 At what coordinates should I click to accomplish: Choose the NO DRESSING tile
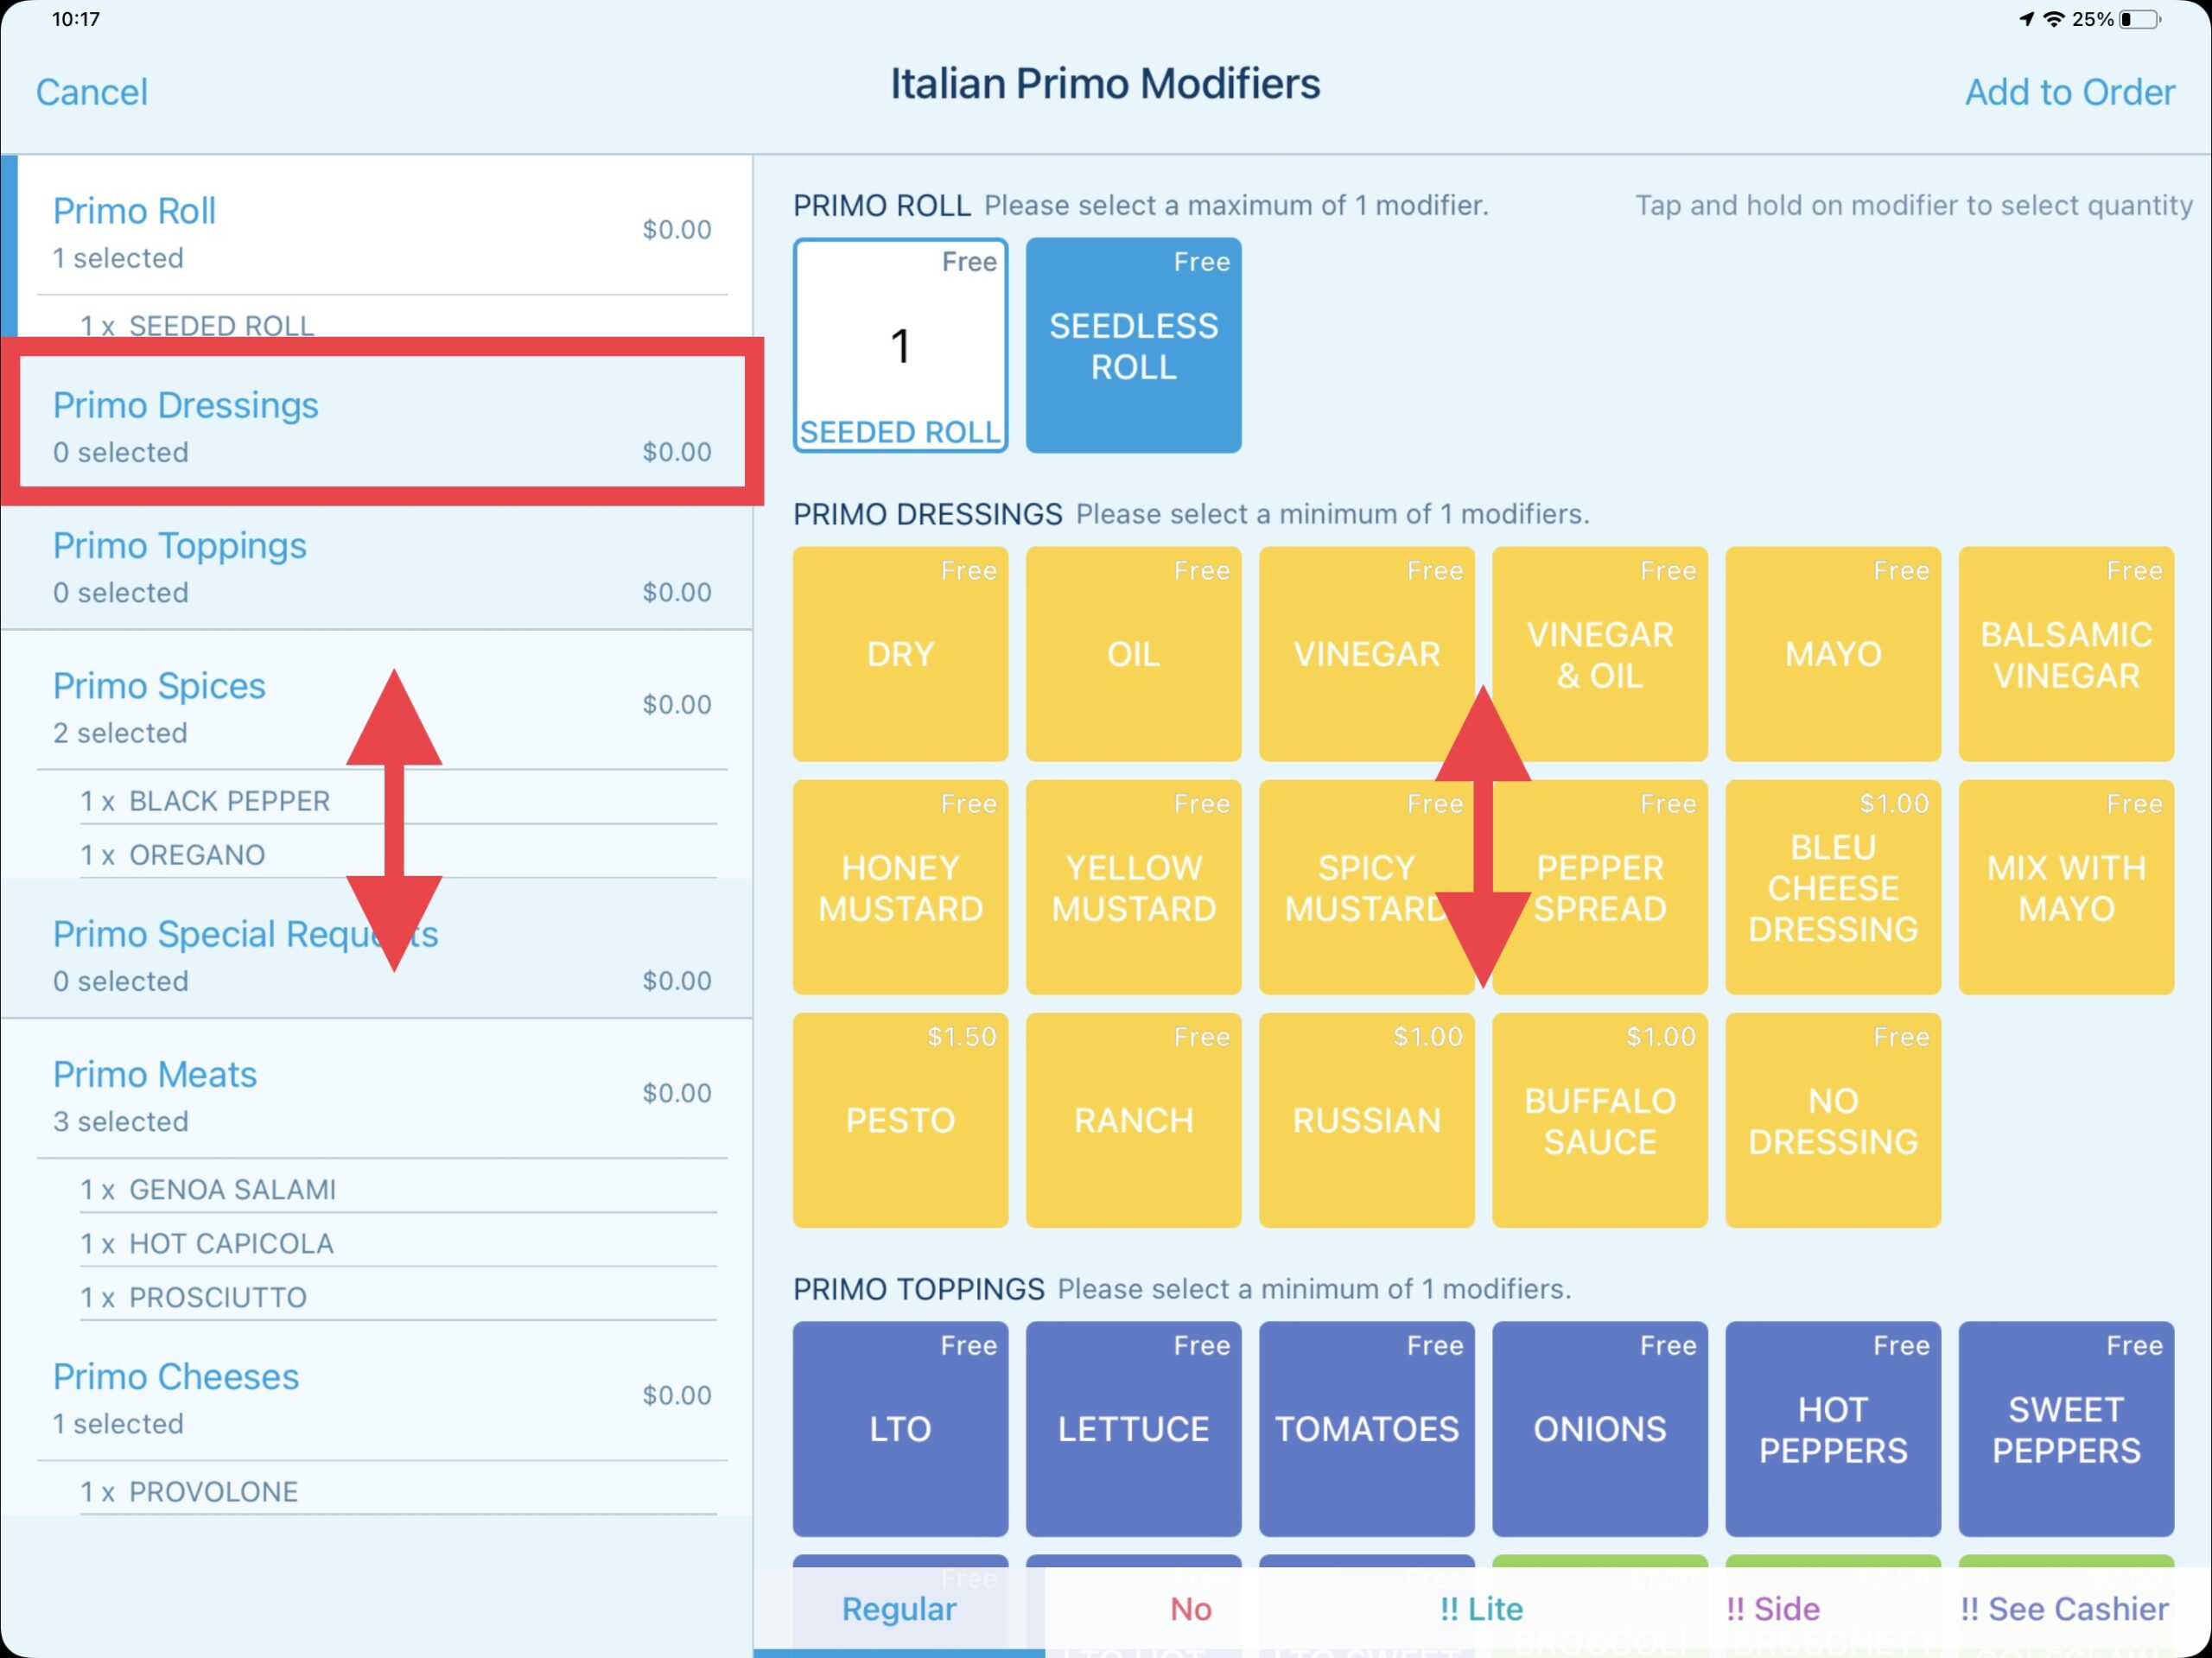pyautogui.click(x=1832, y=1119)
